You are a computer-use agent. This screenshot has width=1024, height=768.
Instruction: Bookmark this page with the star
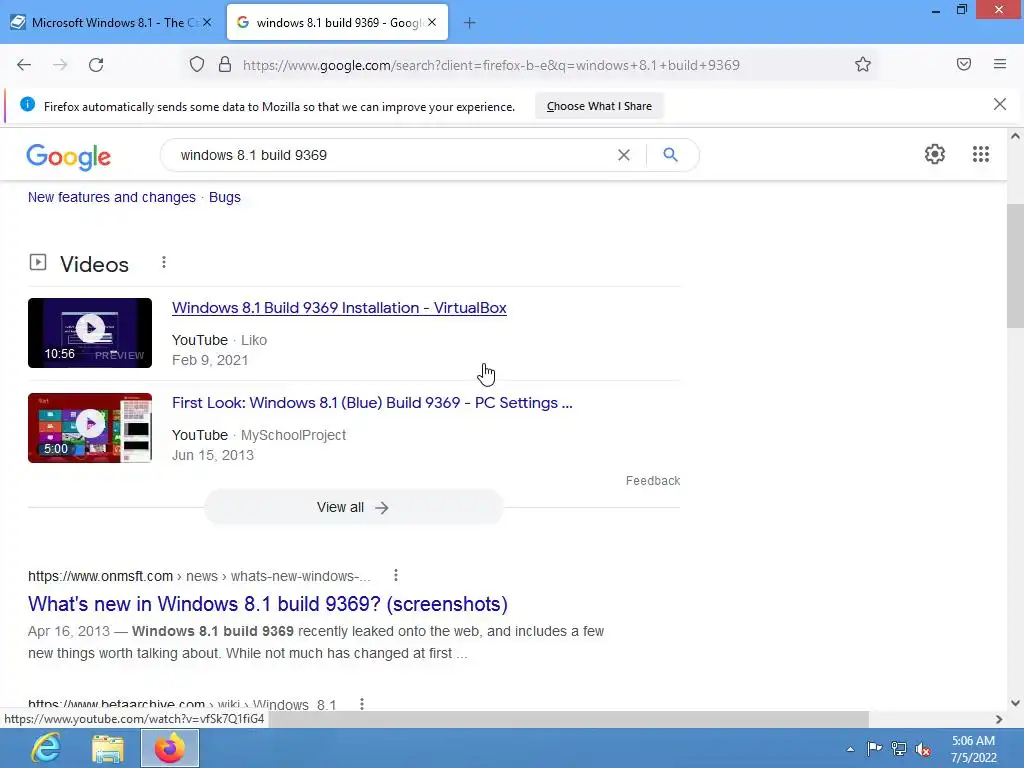click(x=863, y=65)
